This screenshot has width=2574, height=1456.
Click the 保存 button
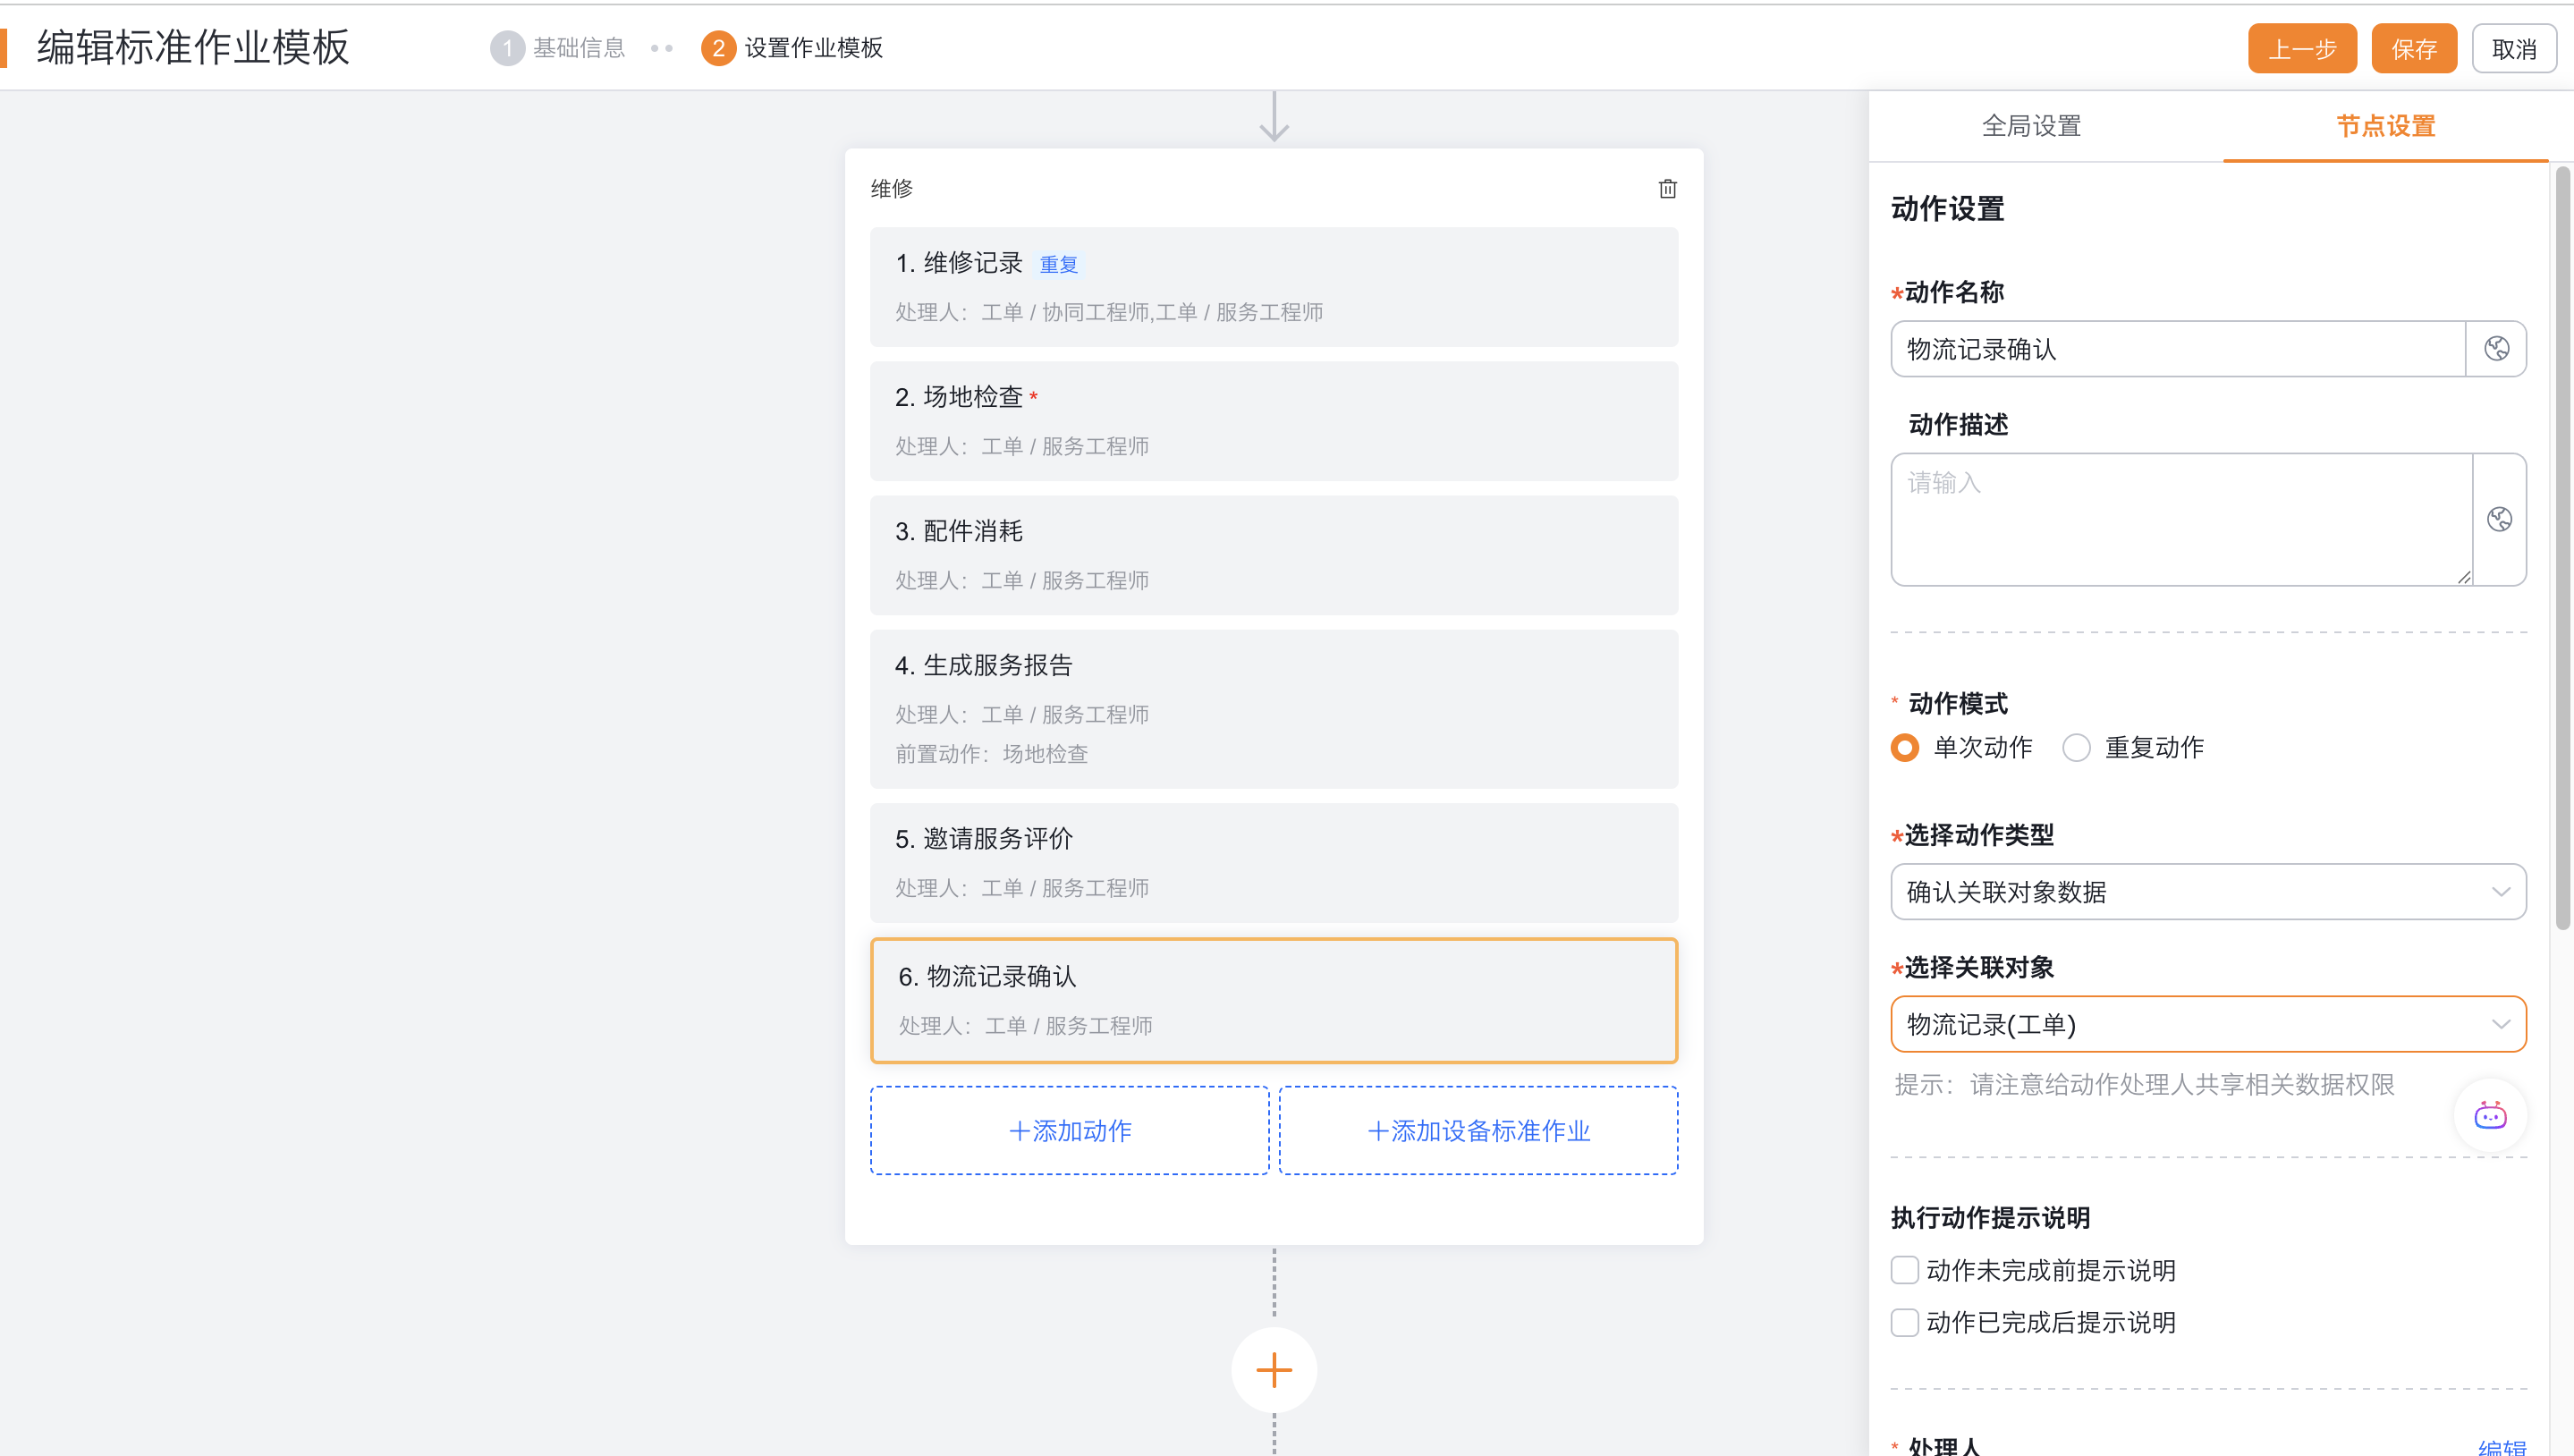point(2413,49)
